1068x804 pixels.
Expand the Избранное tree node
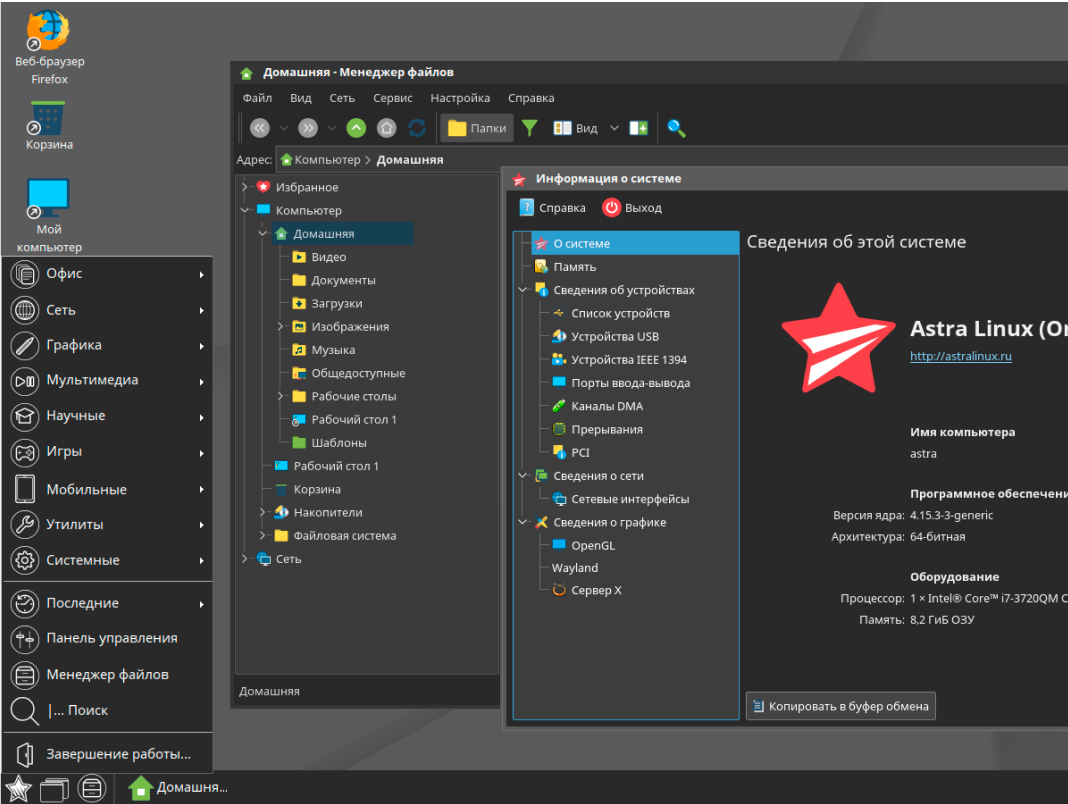click(x=245, y=187)
